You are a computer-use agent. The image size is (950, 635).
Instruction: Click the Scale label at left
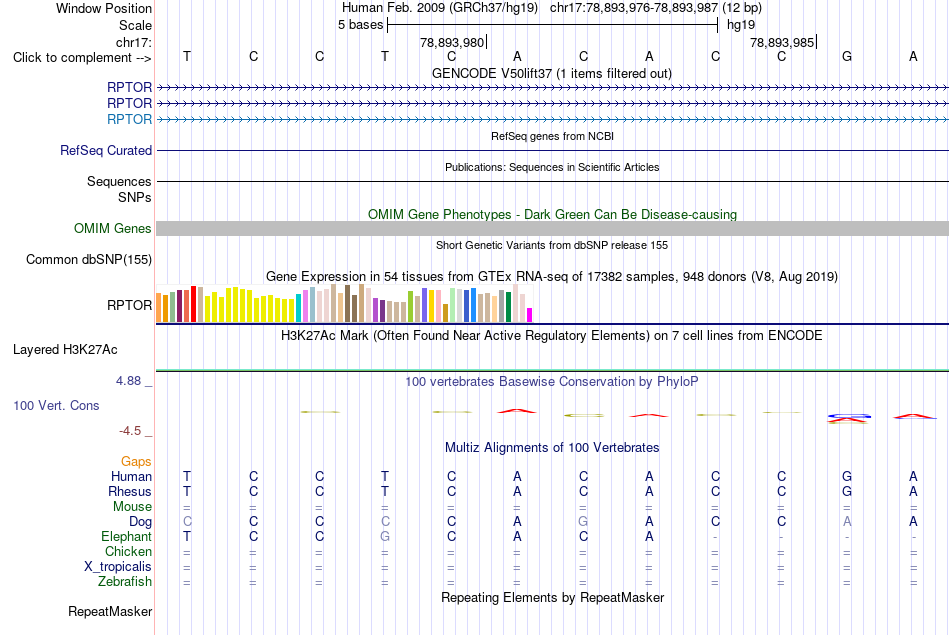pyautogui.click(x=135, y=25)
